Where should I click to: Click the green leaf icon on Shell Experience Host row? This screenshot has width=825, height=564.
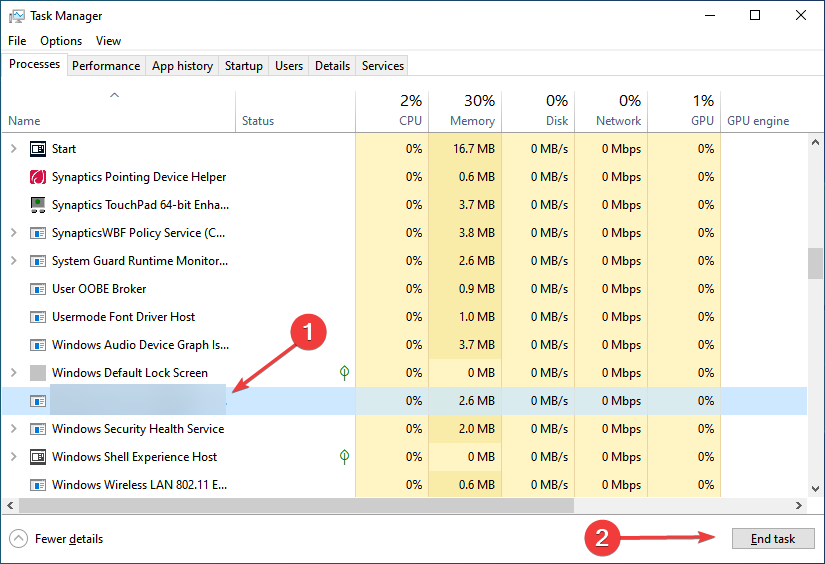pyautogui.click(x=344, y=457)
